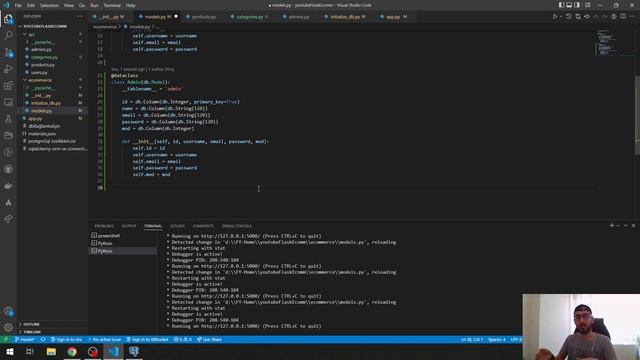Add a new terminal with plus icon
640x360 pixels.
[611, 226]
